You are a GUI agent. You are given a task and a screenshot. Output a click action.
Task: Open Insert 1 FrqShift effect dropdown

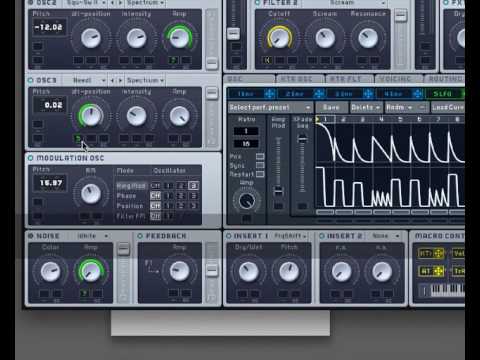pos(290,236)
